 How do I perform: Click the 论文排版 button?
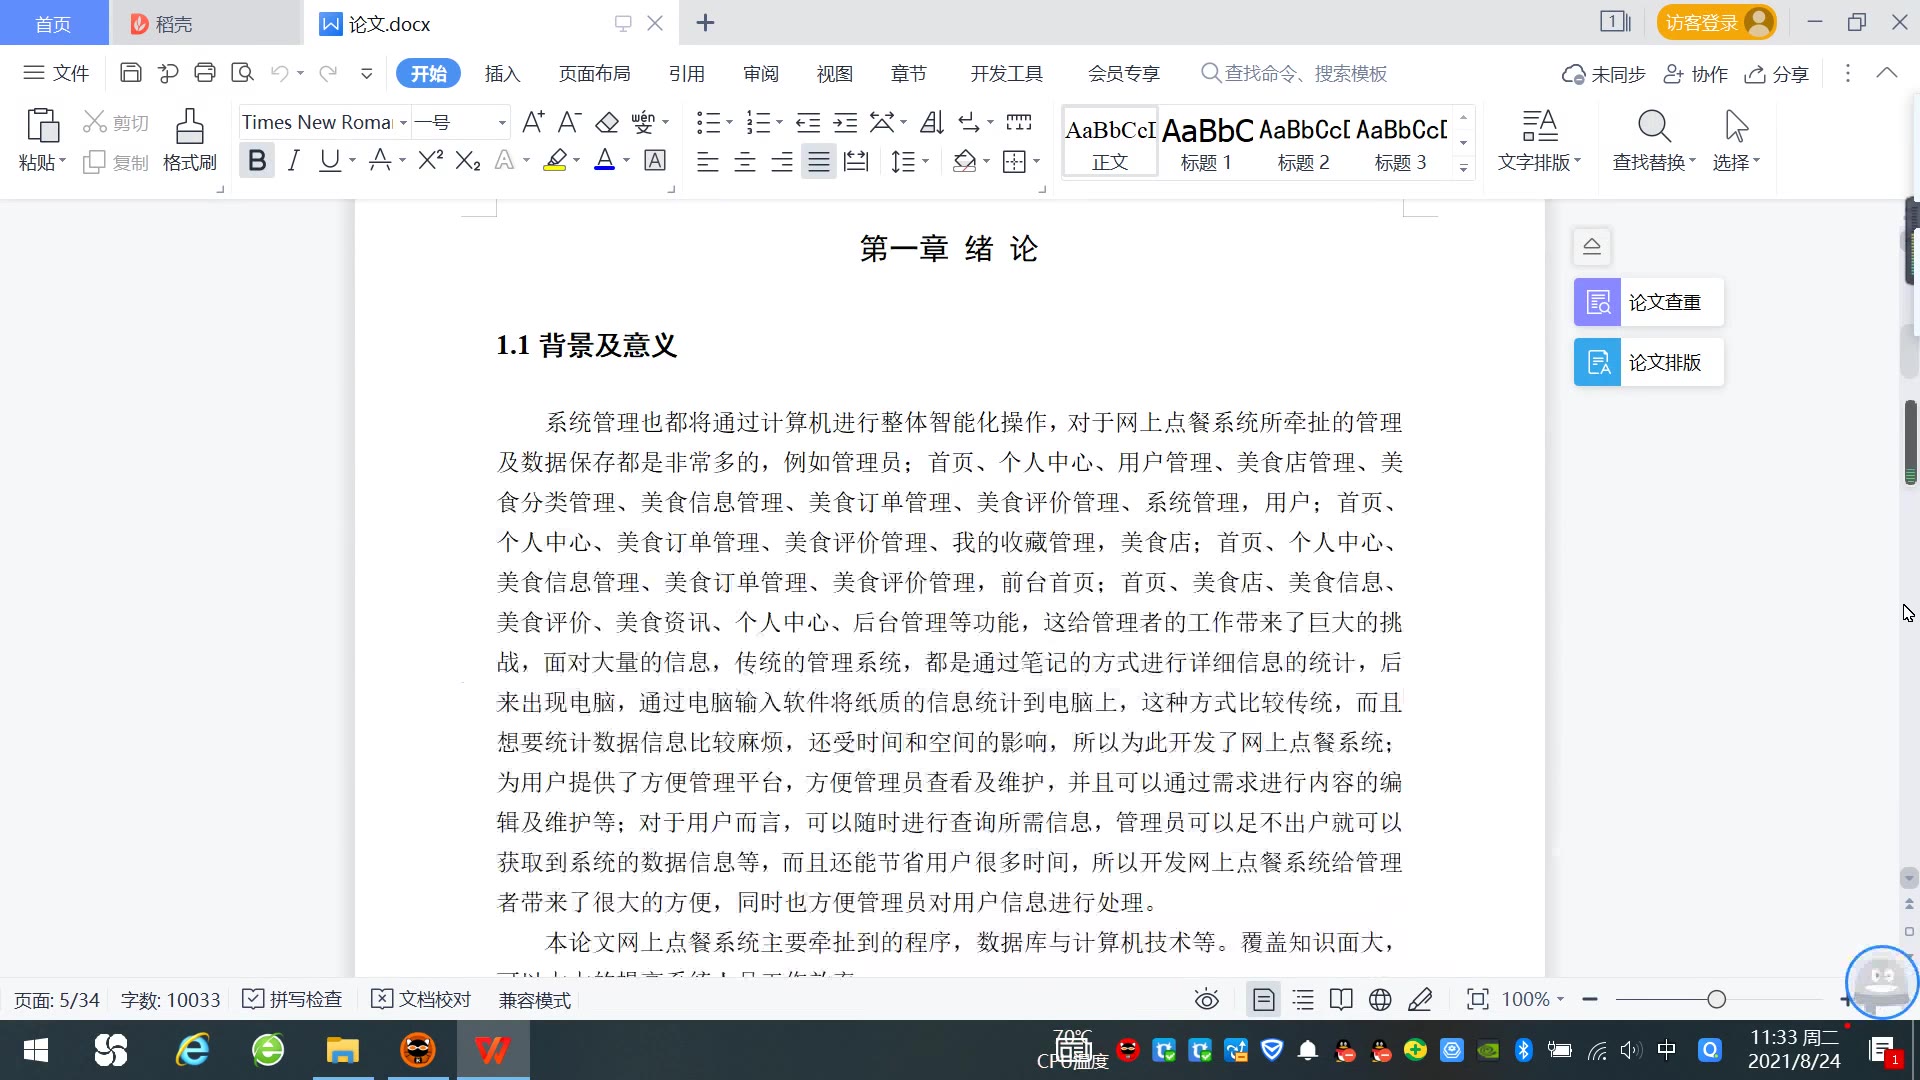click(x=1648, y=362)
